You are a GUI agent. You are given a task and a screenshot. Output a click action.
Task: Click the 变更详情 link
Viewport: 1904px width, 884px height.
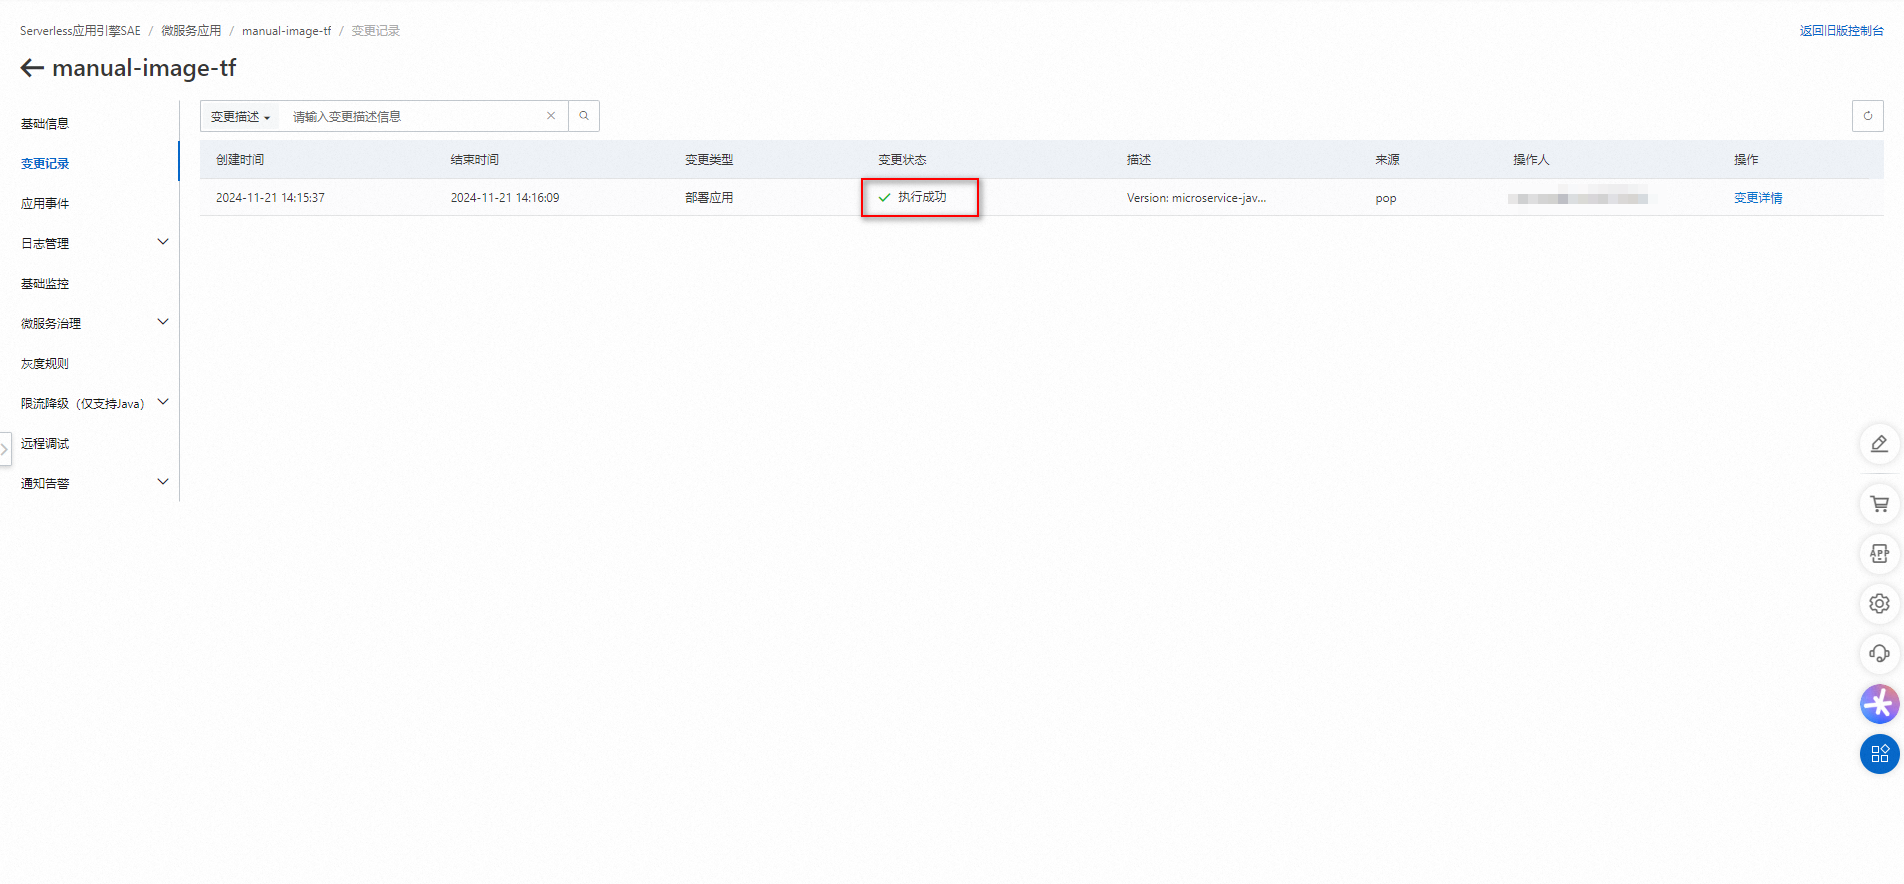click(1758, 198)
